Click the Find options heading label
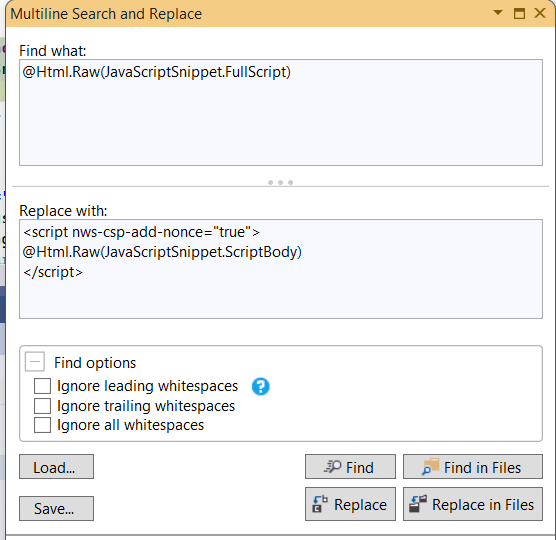Screen dimensions: 556x540 point(95,363)
